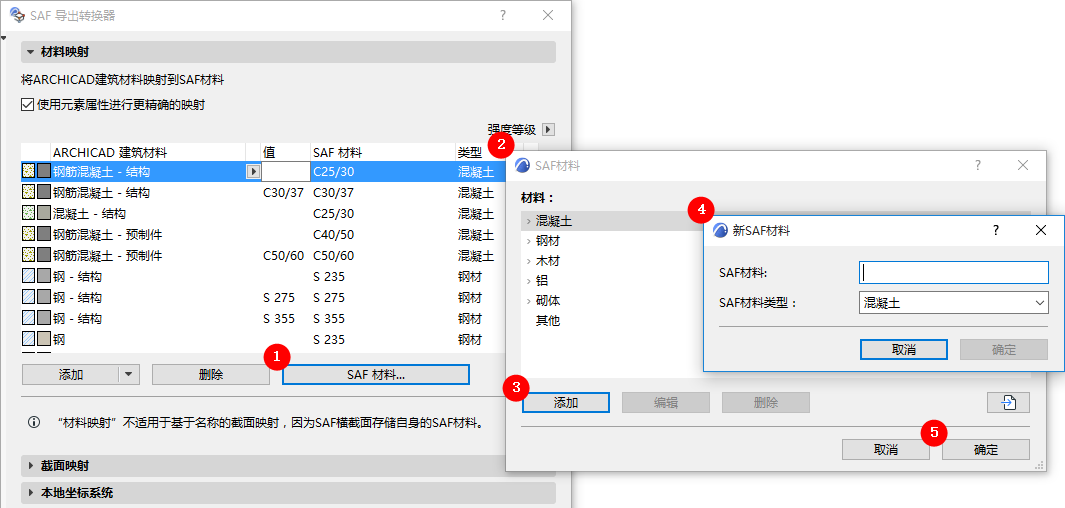This screenshot has width=1065, height=508.
Task: Close the 新SAF材料 dialog
Action: pyautogui.click(x=1041, y=230)
